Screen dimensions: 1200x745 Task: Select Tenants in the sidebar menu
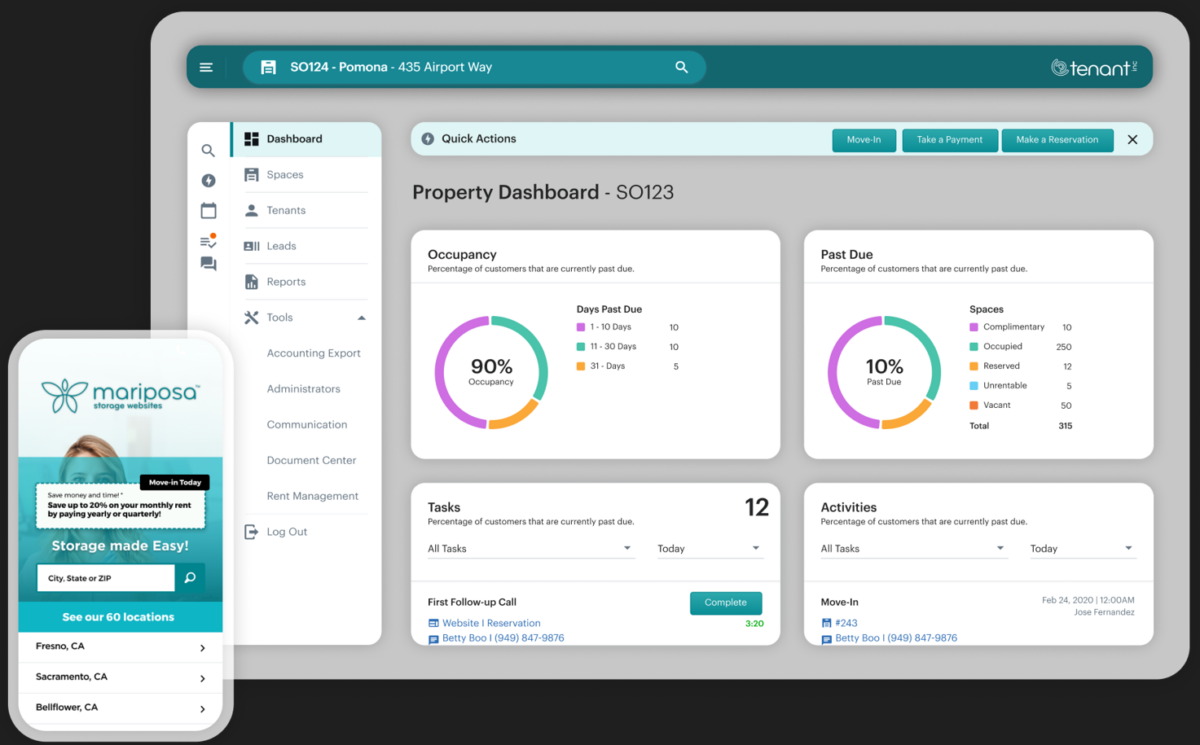pos(286,211)
